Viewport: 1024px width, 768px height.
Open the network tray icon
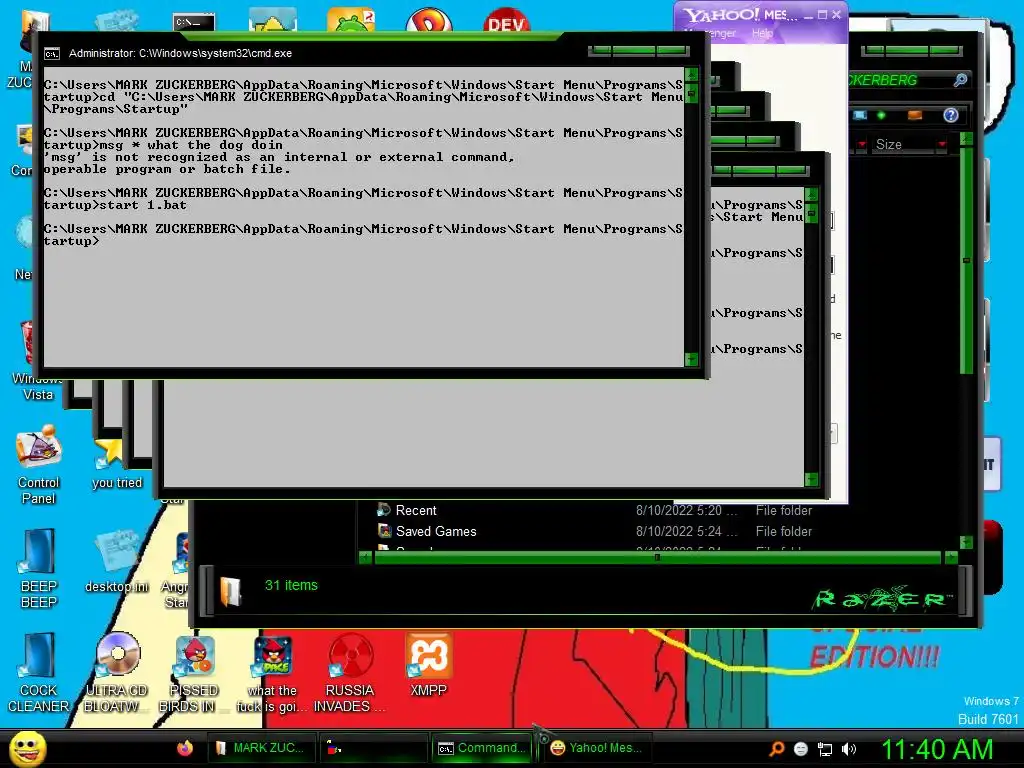(x=825, y=749)
